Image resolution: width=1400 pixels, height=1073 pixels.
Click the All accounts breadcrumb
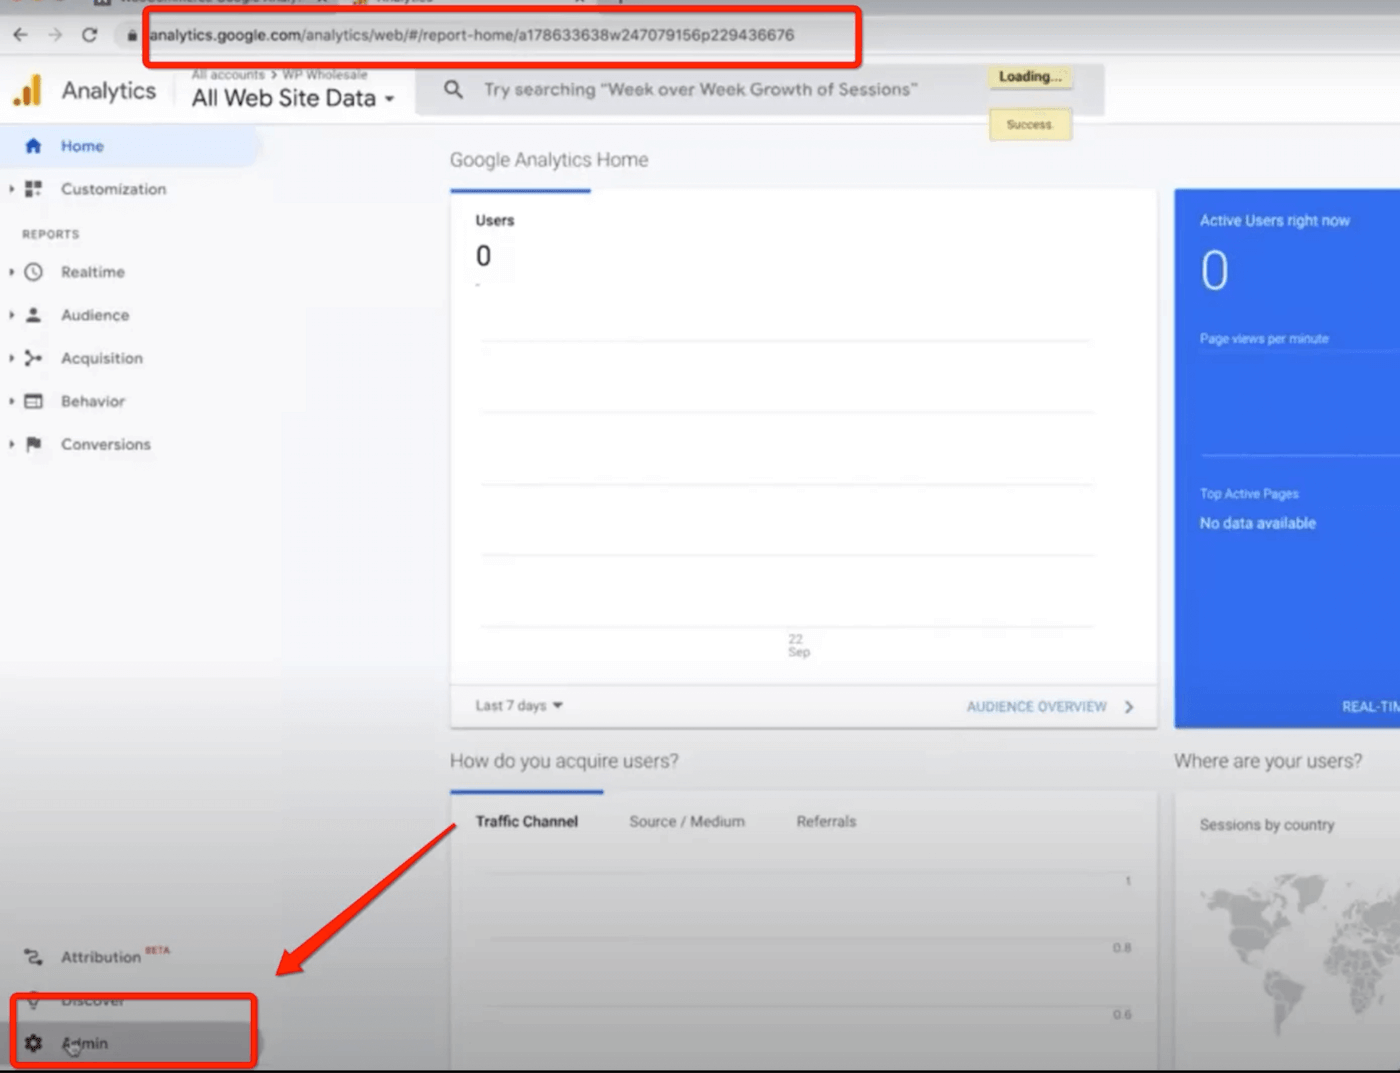[228, 75]
